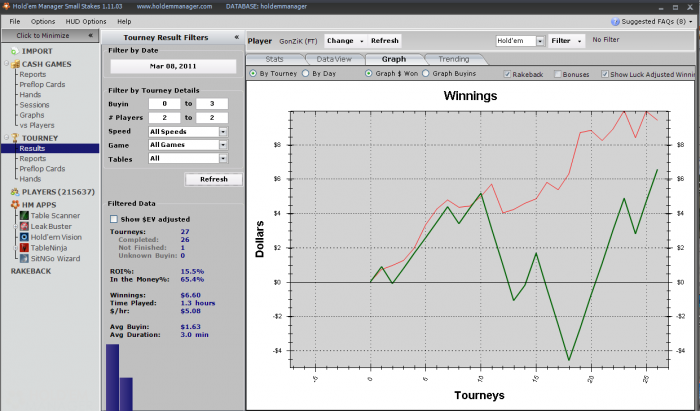Viewport: 700px width, 411px height.
Task: Click the Tourney trophy icon
Action: (15, 138)
